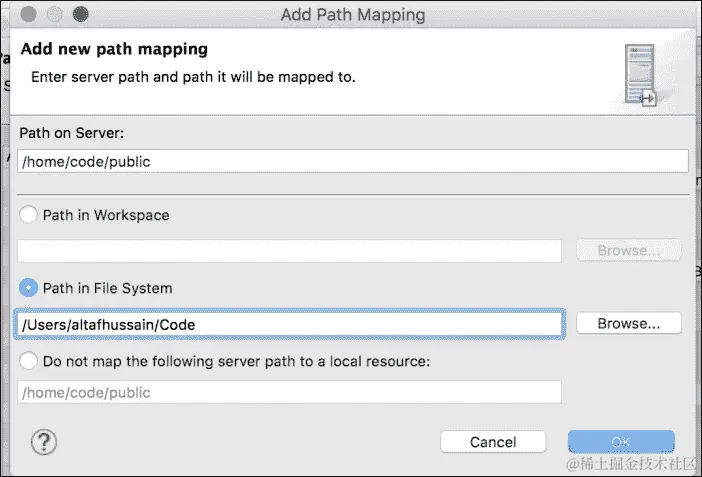Focus the Path in Workspace text field
The image size is (702, 477).
289,251
